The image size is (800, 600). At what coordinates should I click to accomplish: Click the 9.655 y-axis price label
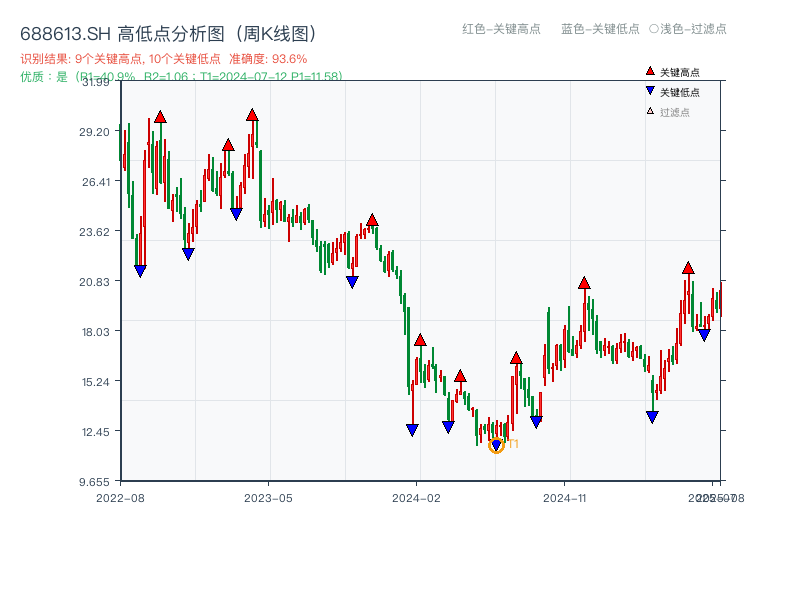point(94,482)
